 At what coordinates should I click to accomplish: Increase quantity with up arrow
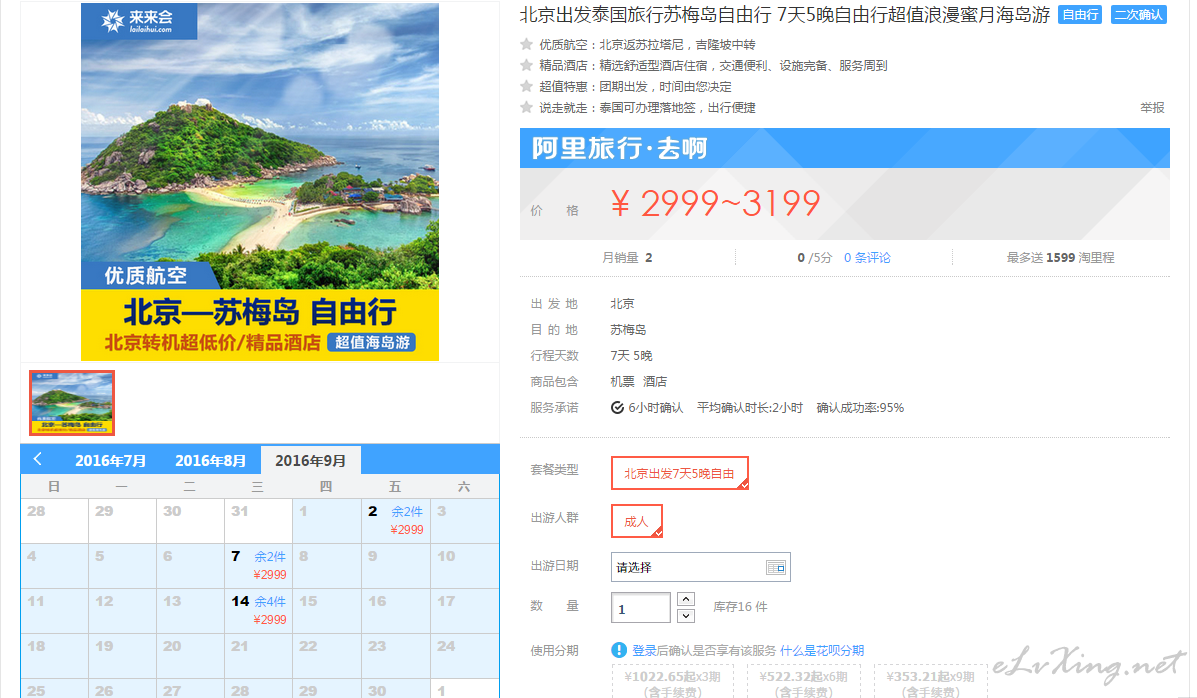[x=686, y=599]
